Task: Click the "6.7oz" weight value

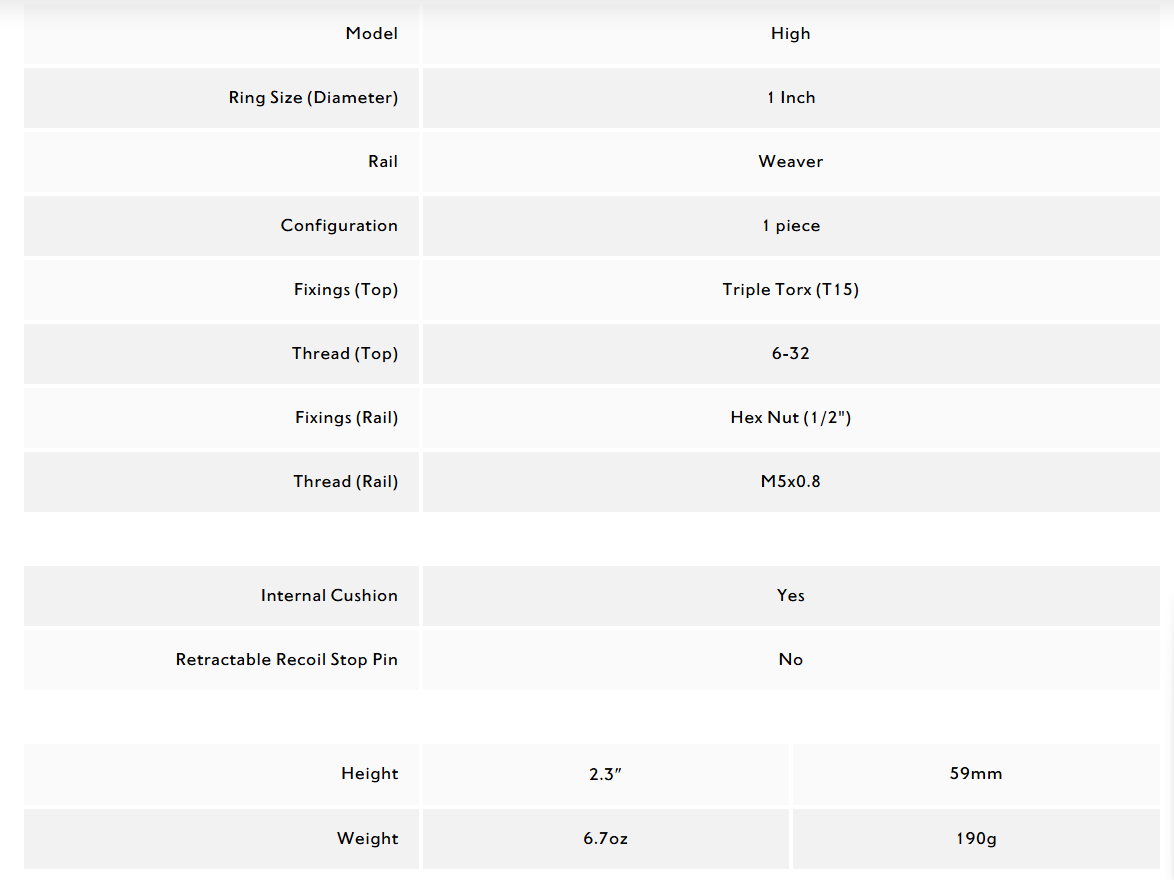Action: (x=605, y=839)
